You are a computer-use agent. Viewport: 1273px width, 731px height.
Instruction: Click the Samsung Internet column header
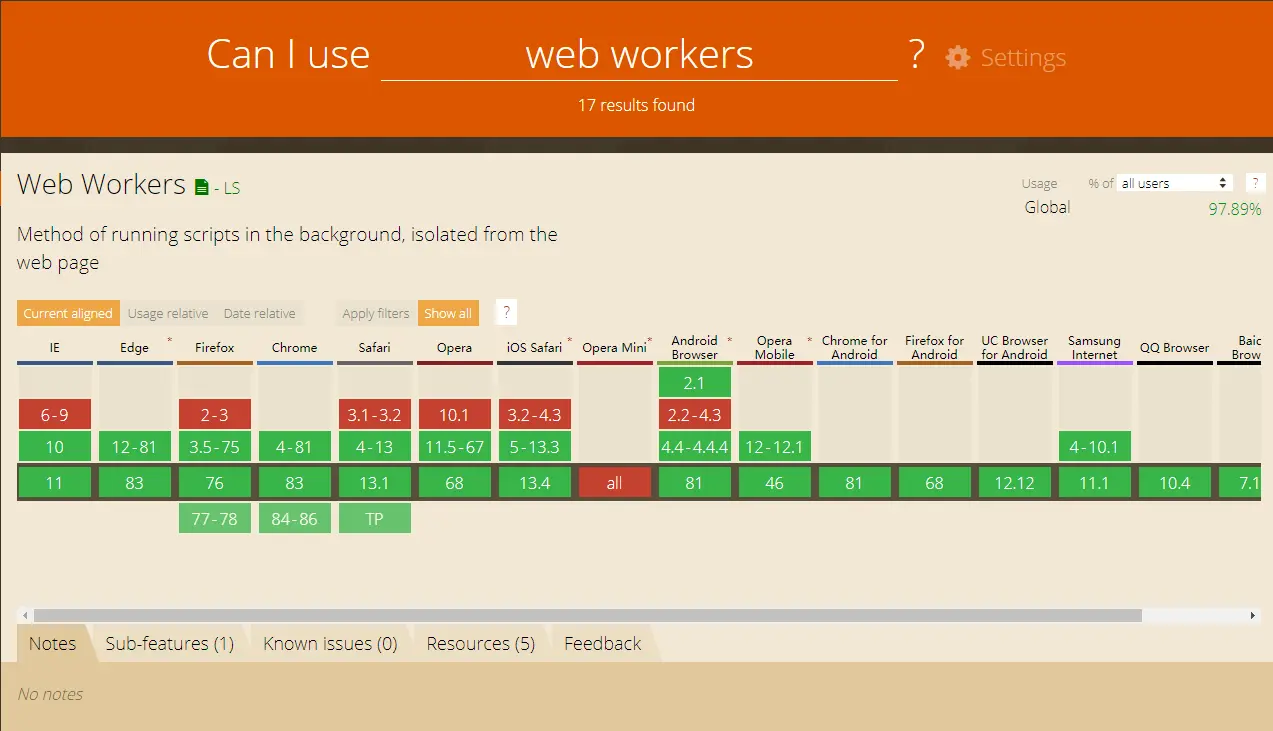coord(1095,348)
